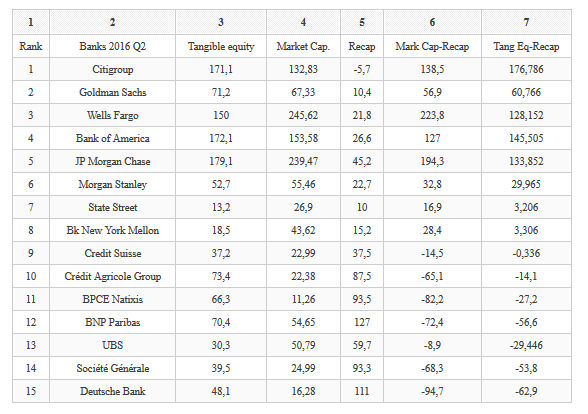Select State Street recap value 10
Screen dimensions: 588x414
click(x=362, y=207)
